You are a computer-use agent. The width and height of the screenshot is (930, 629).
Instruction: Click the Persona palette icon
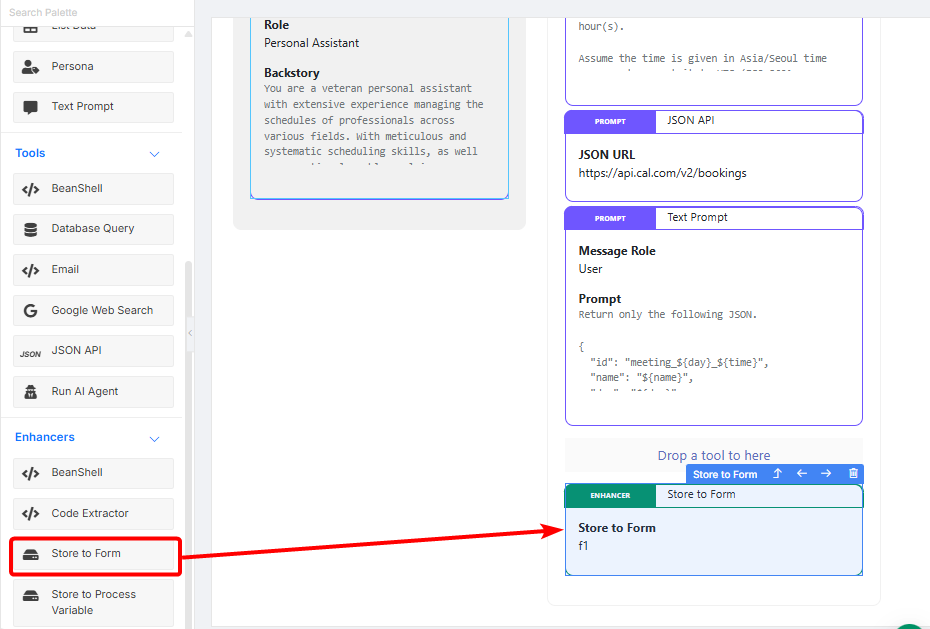coord(31,67)
